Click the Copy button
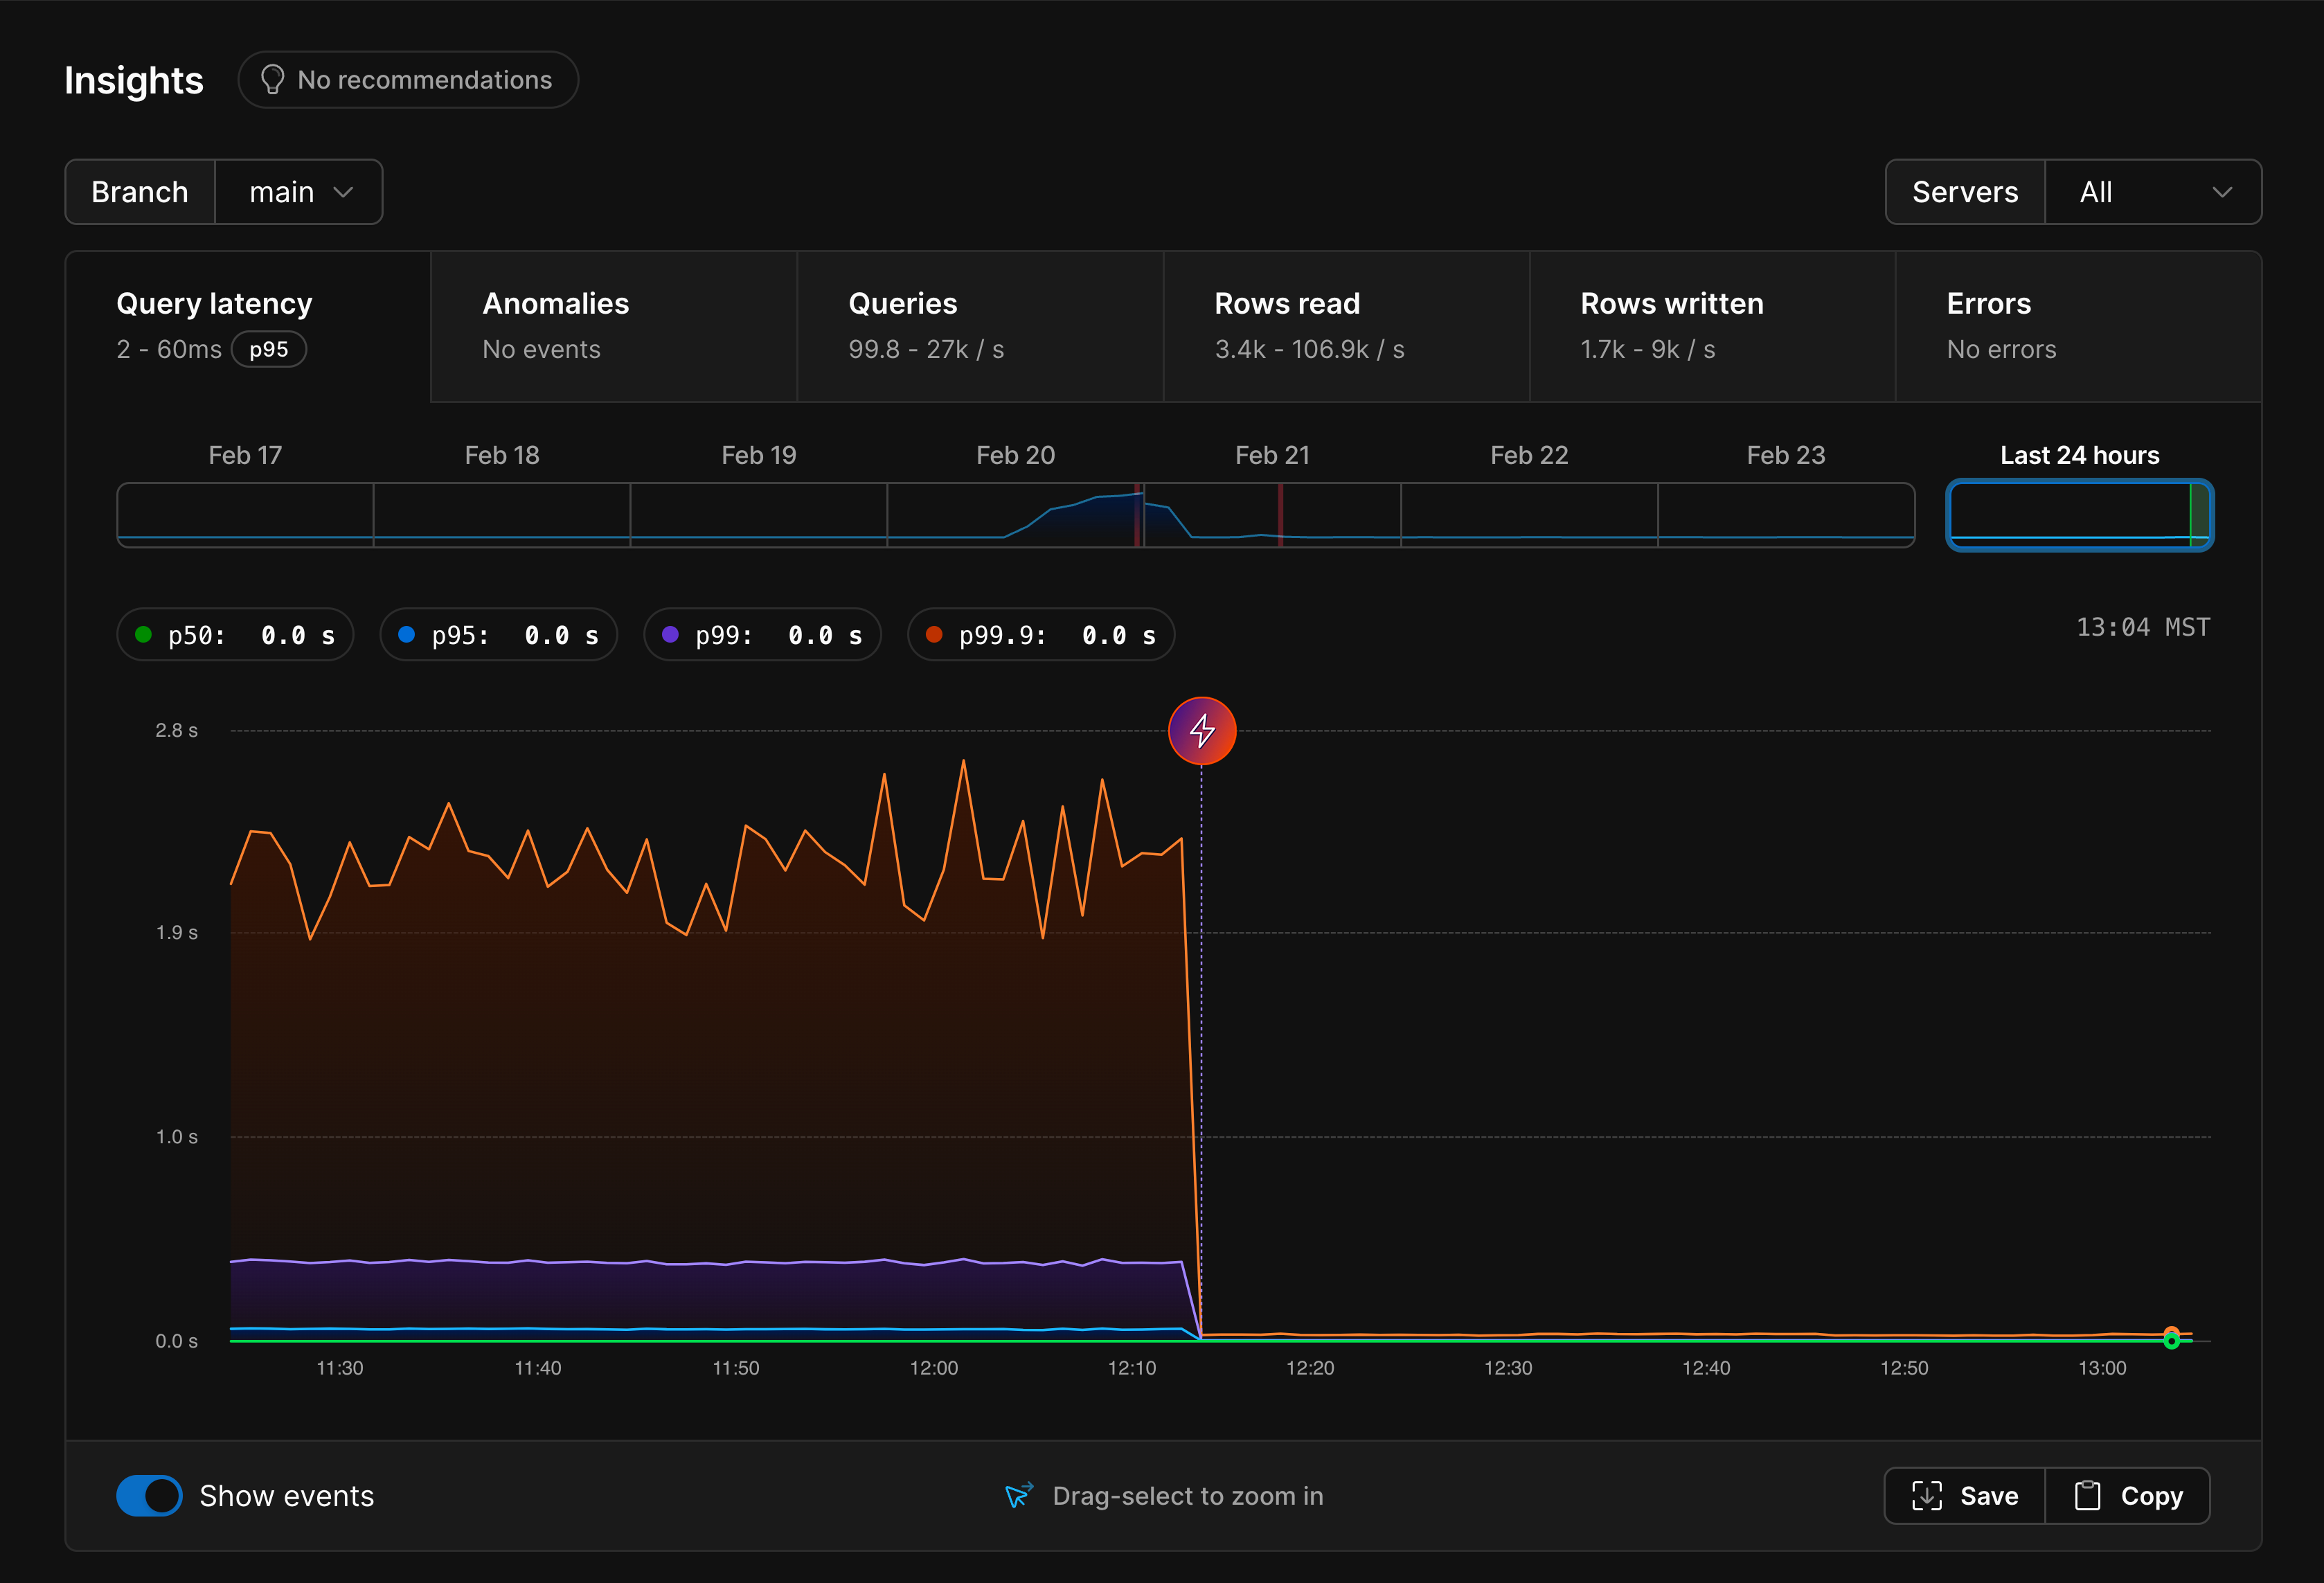The width and height of the screenshot is (2324, 1583). pos(2127,1495)
